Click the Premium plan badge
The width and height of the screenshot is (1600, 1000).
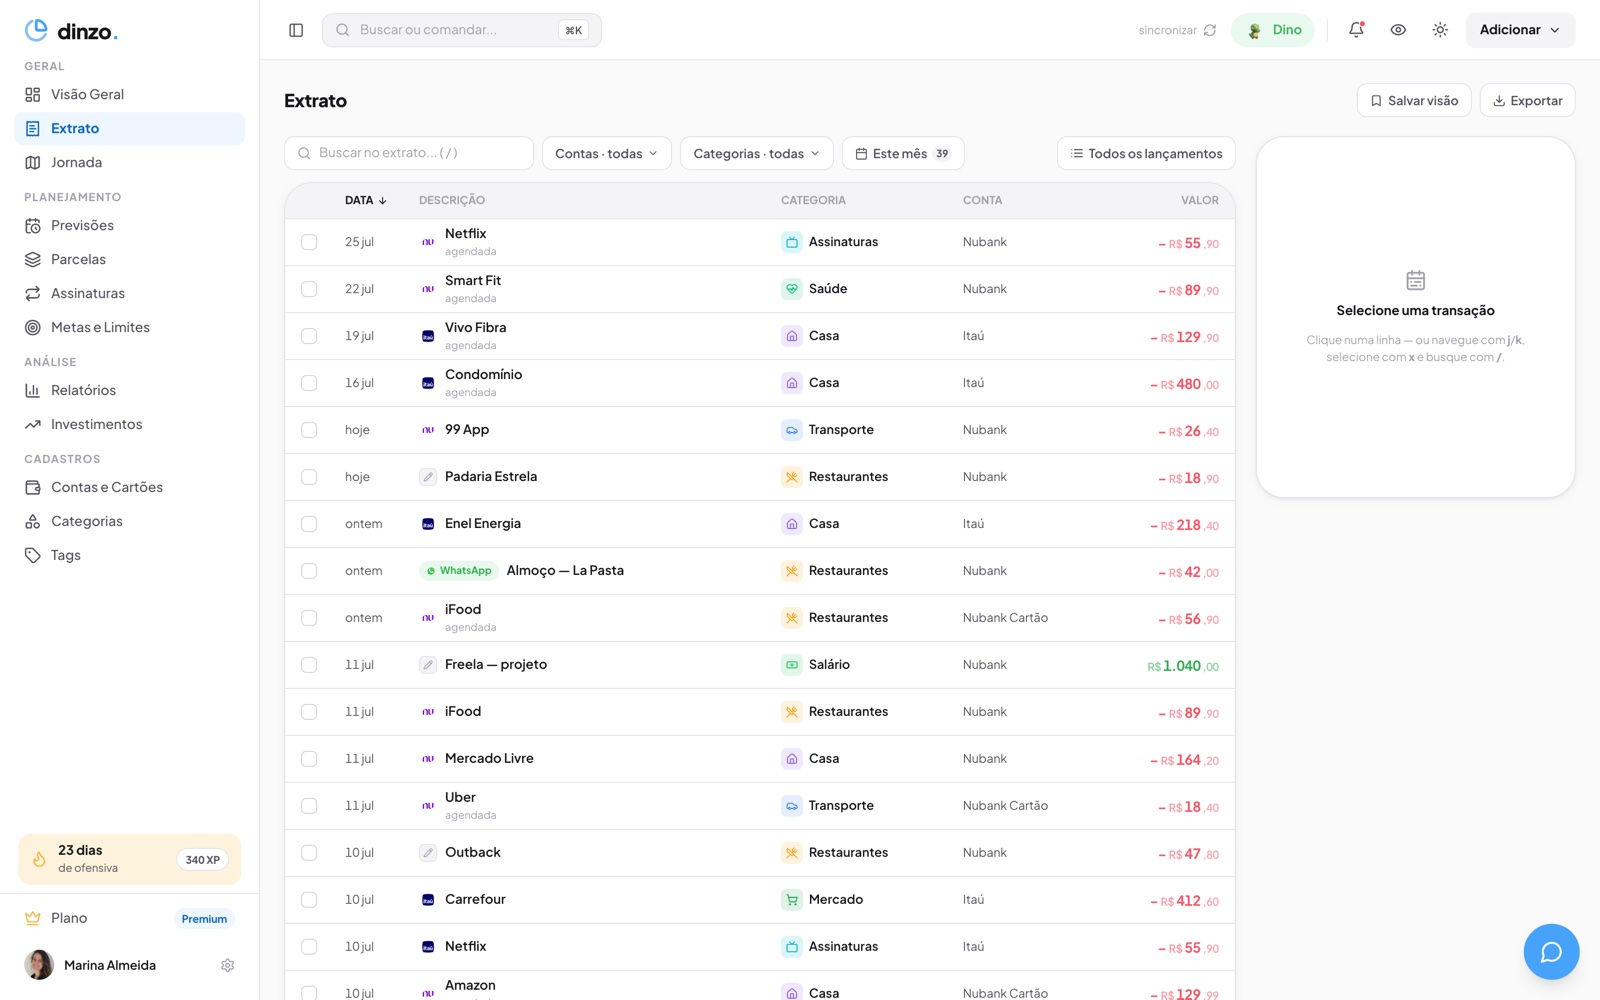coord(204,918)
